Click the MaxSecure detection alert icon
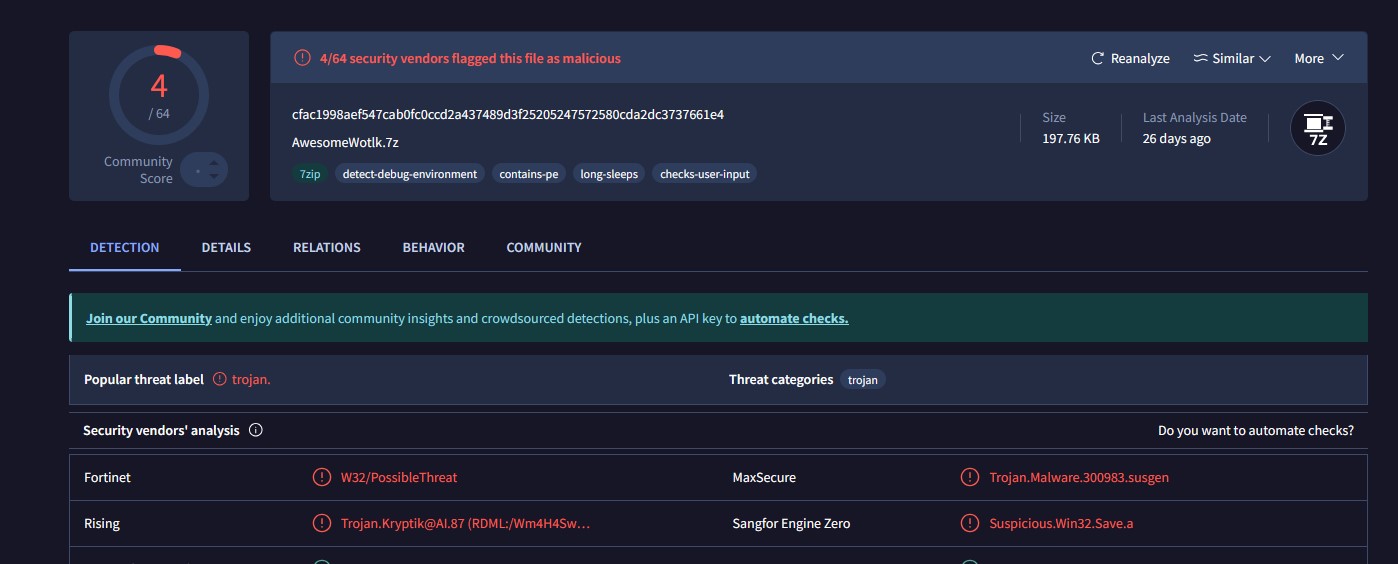Viewport: 1398px width, 564px height. 970,477
